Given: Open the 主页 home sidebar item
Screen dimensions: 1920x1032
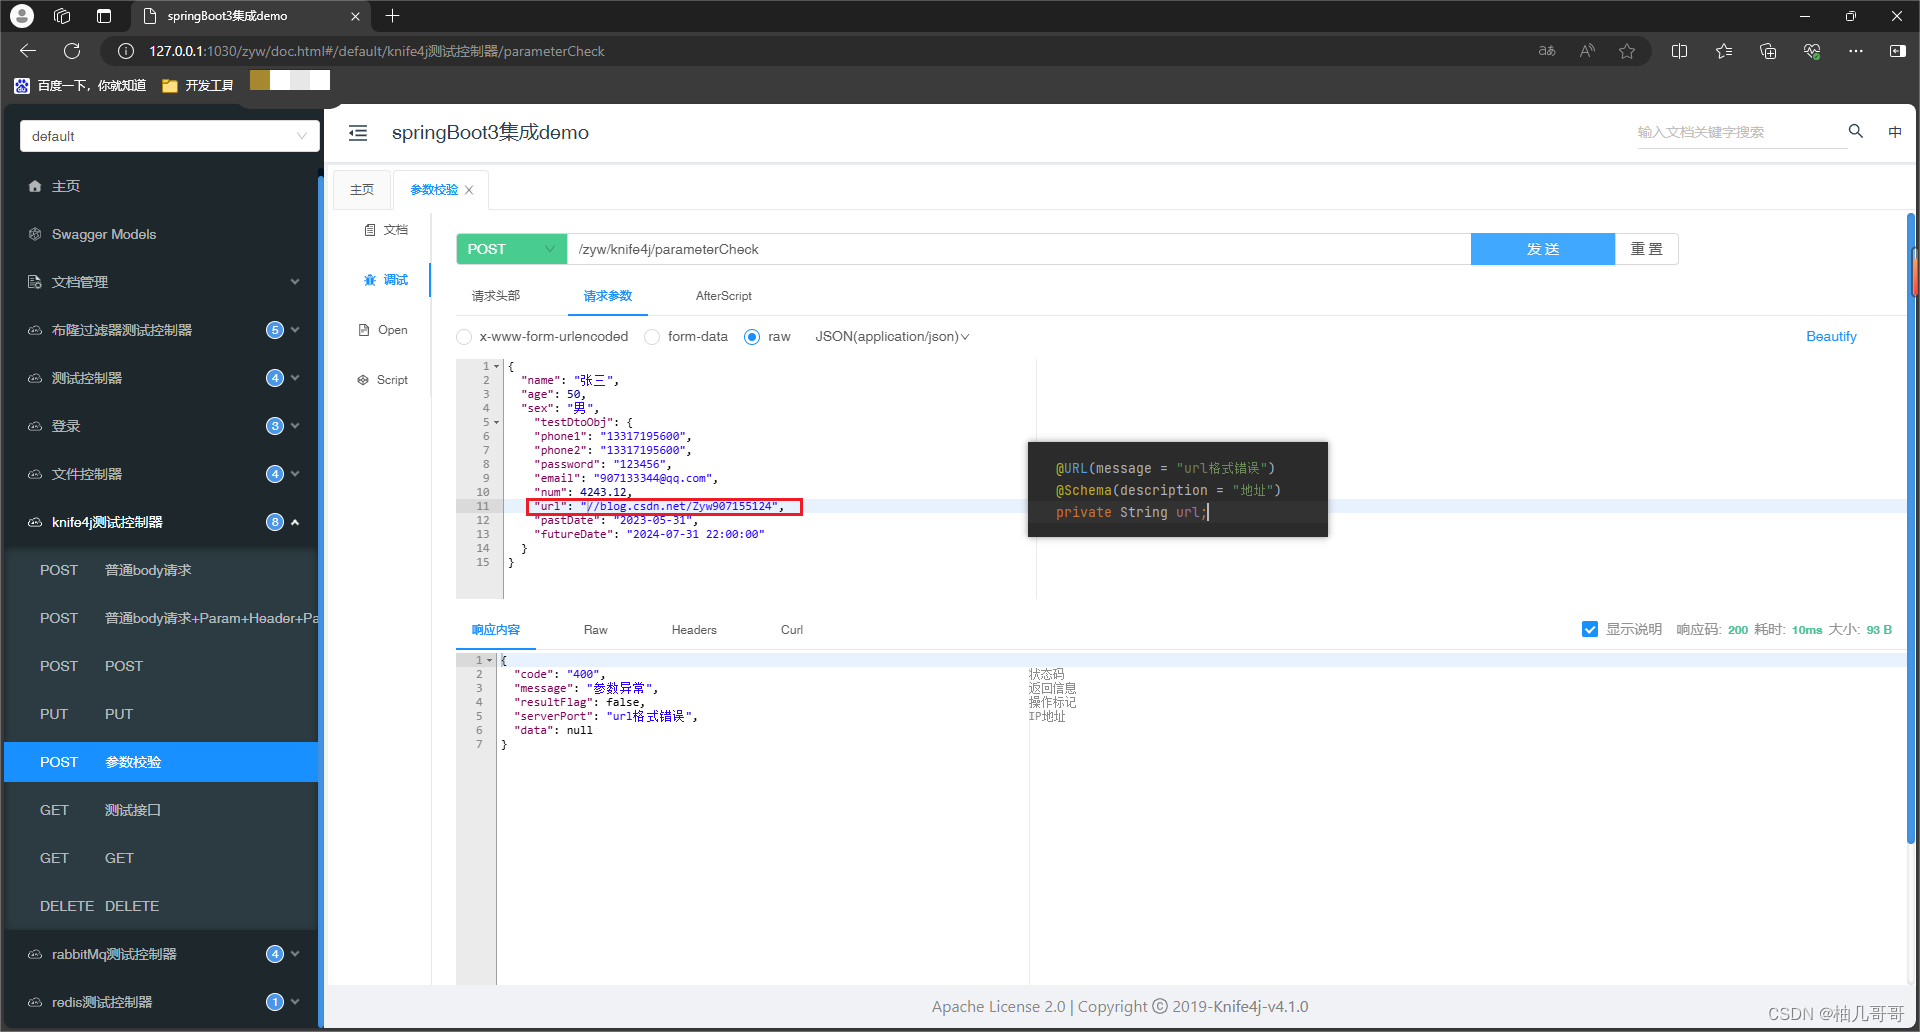Looking at the screenshot, I should [x=66, y=186].
